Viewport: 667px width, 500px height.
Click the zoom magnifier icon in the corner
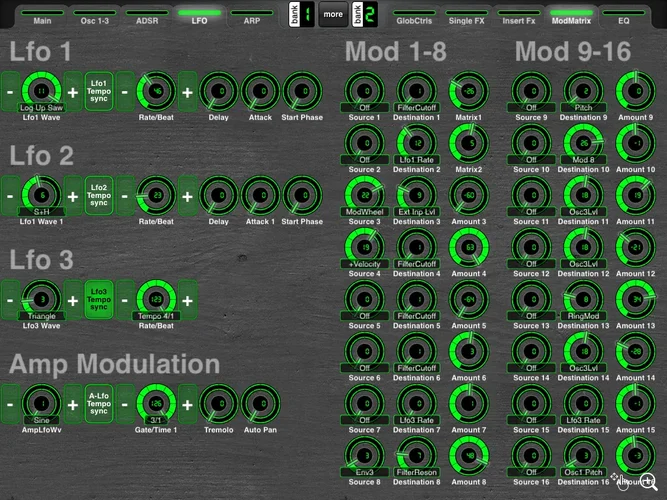[648, 481]
